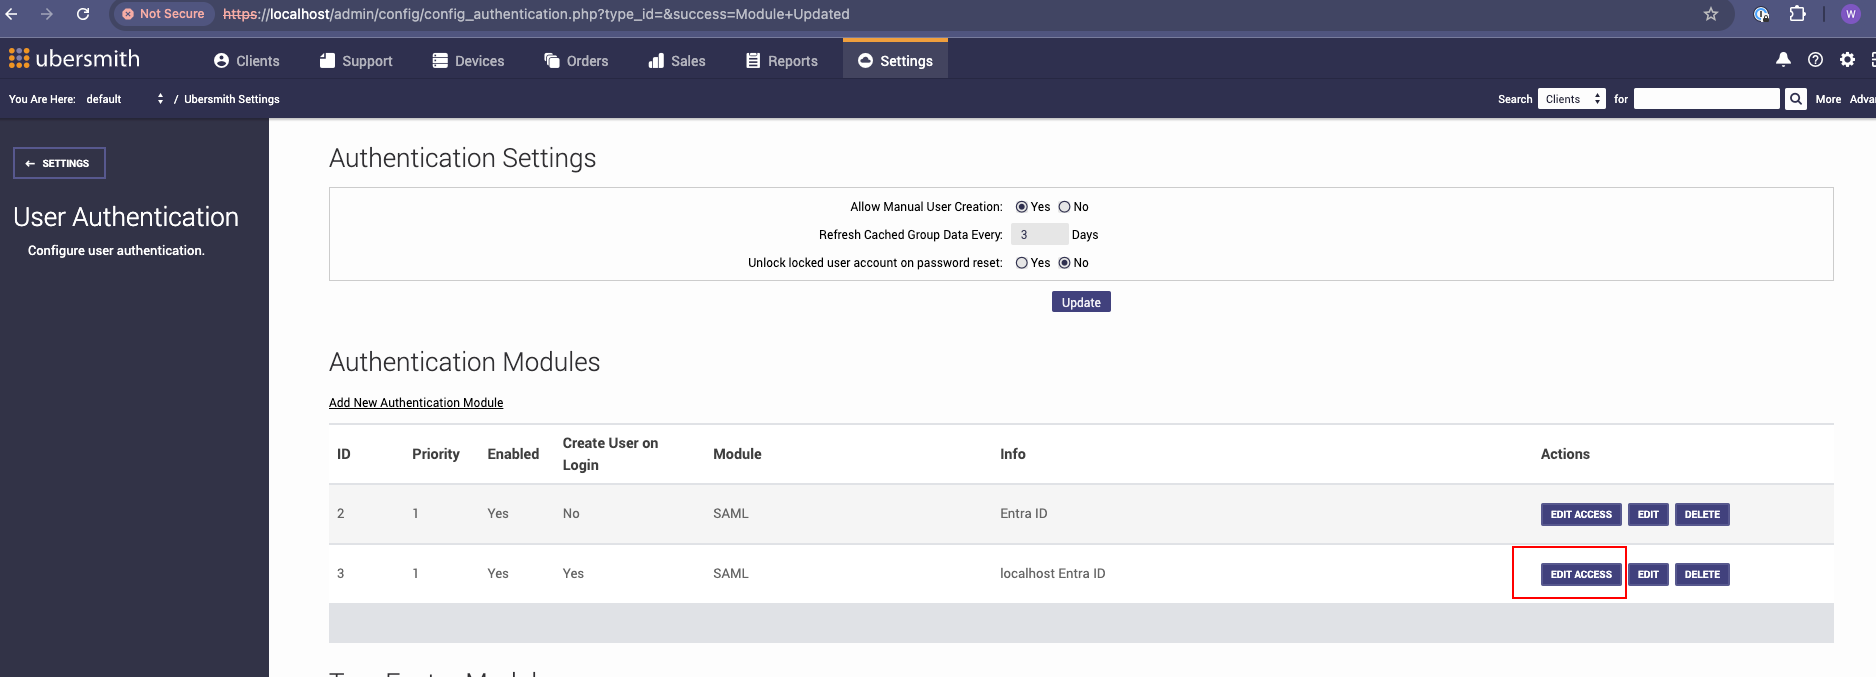Screen dimensions: 1876x677
Task: Open the Search type Clients dropdown
Action: (x=1571, y=99)
